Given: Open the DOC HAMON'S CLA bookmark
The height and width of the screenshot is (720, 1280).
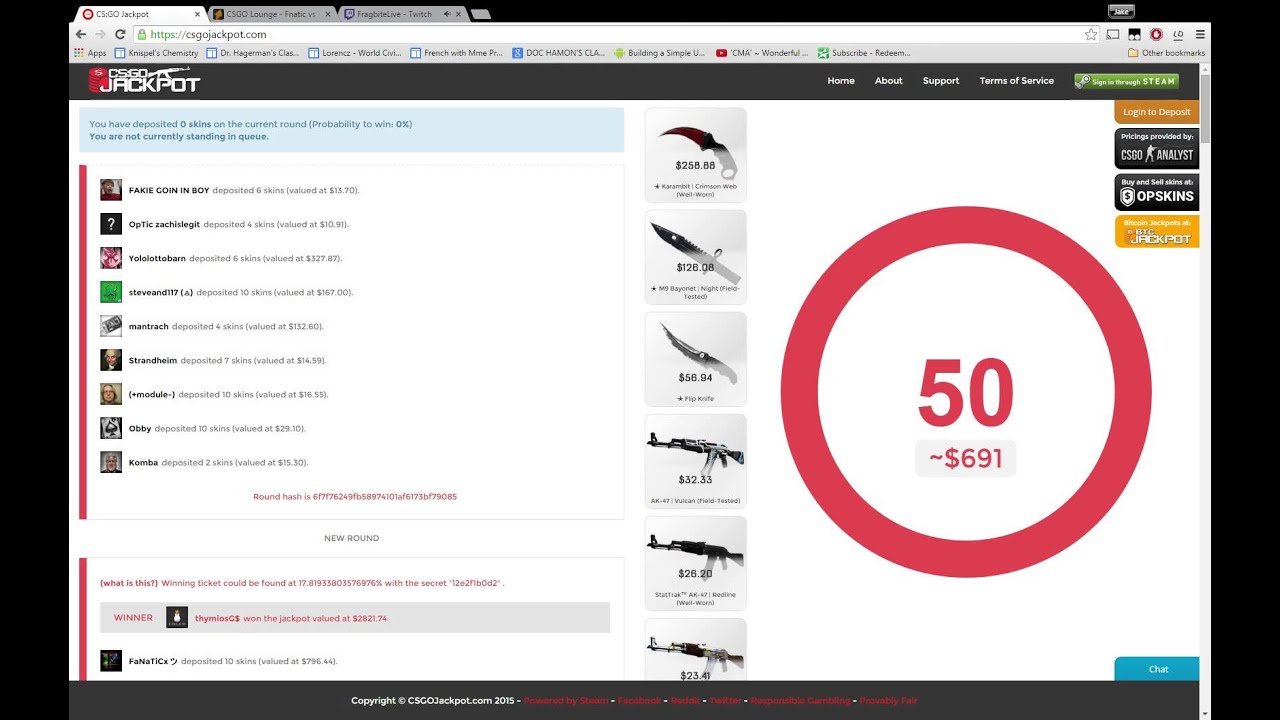Looking at the screenshot, I should [558, 53].
